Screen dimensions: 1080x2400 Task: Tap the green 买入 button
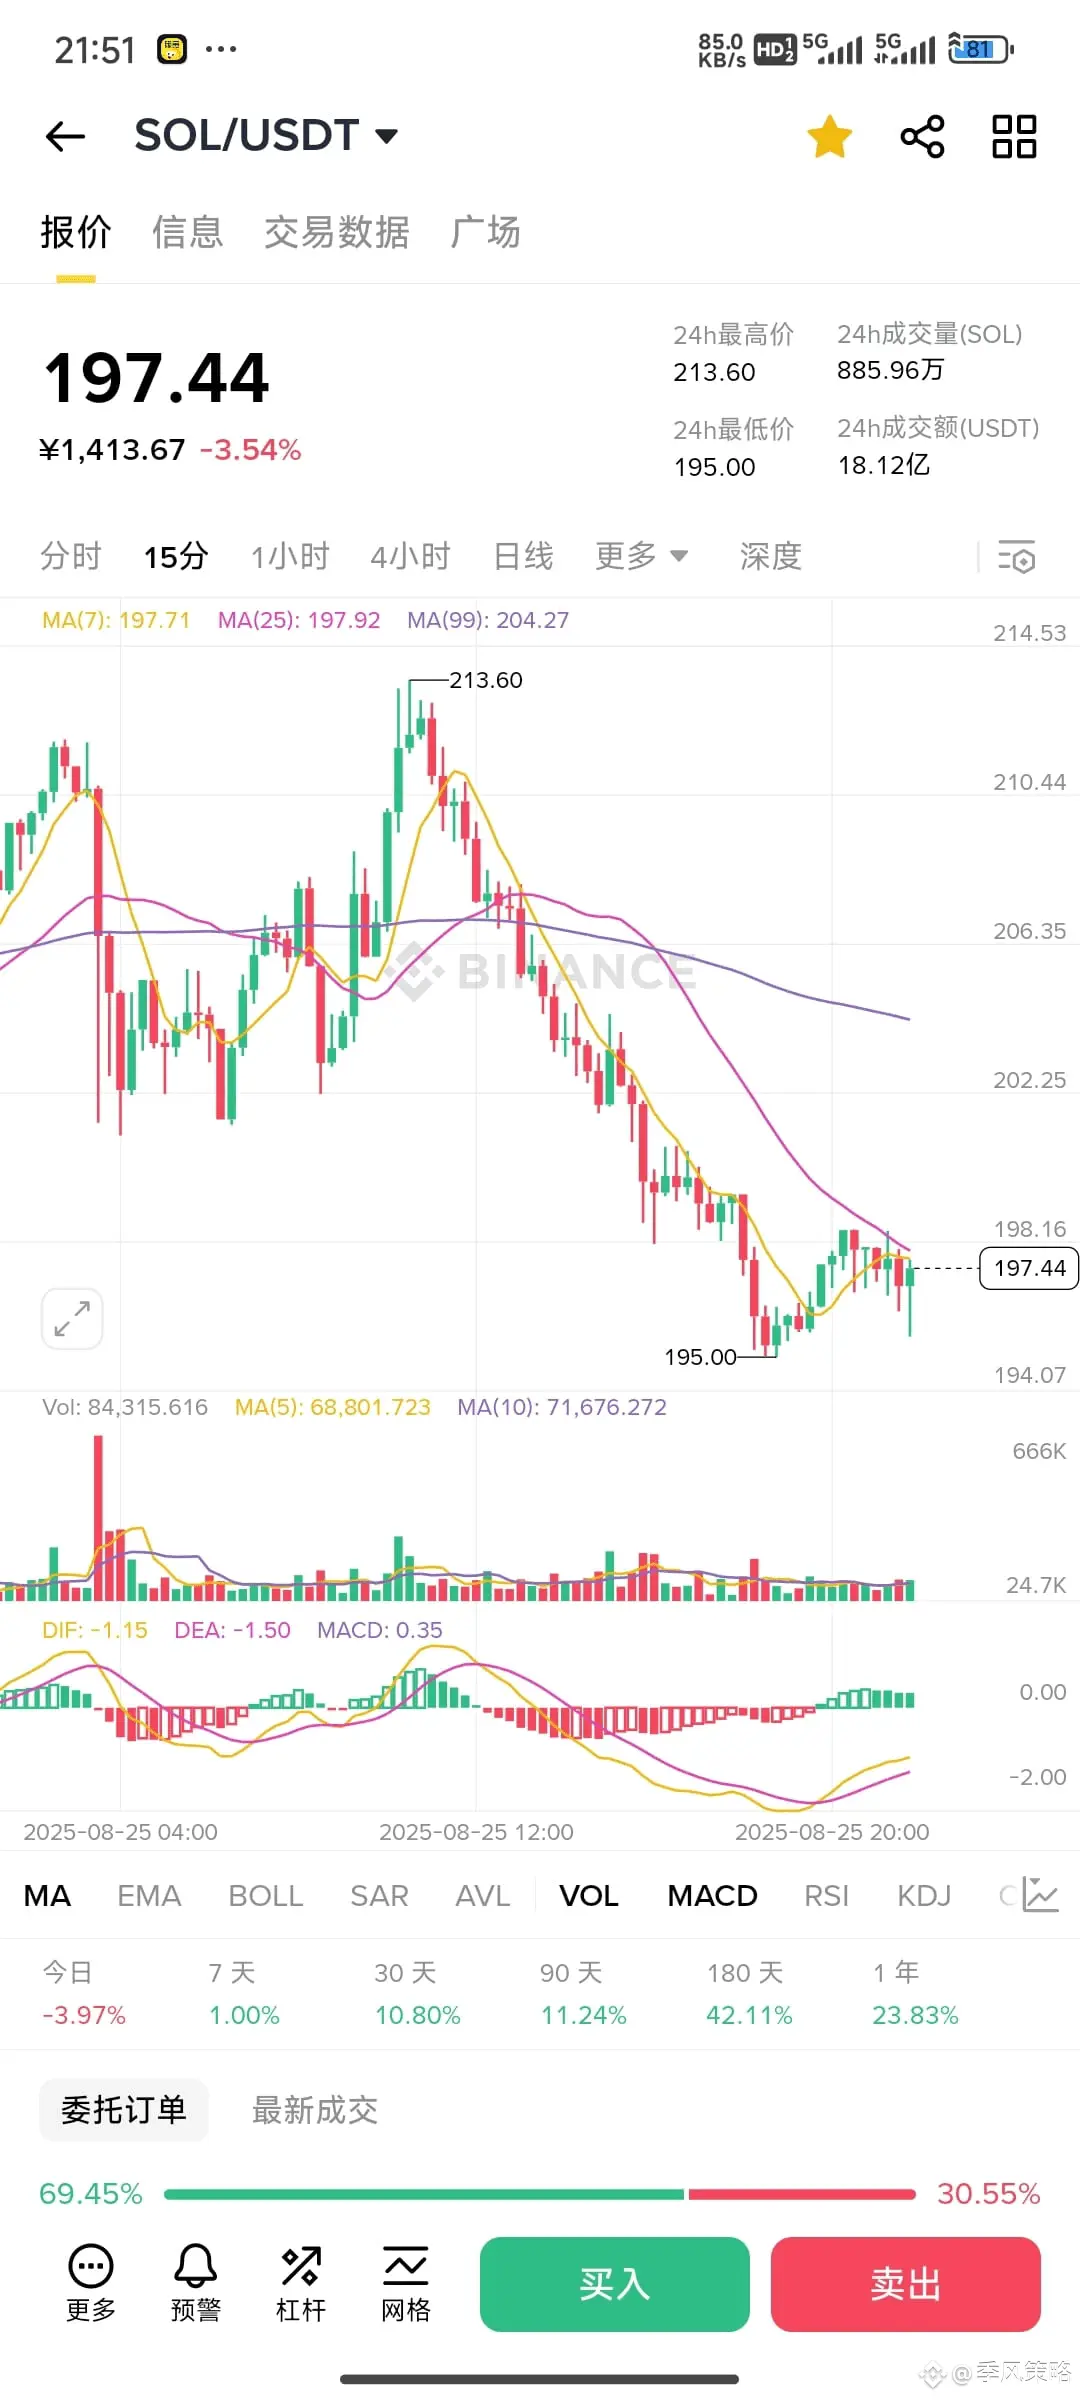coord(615,2284)
